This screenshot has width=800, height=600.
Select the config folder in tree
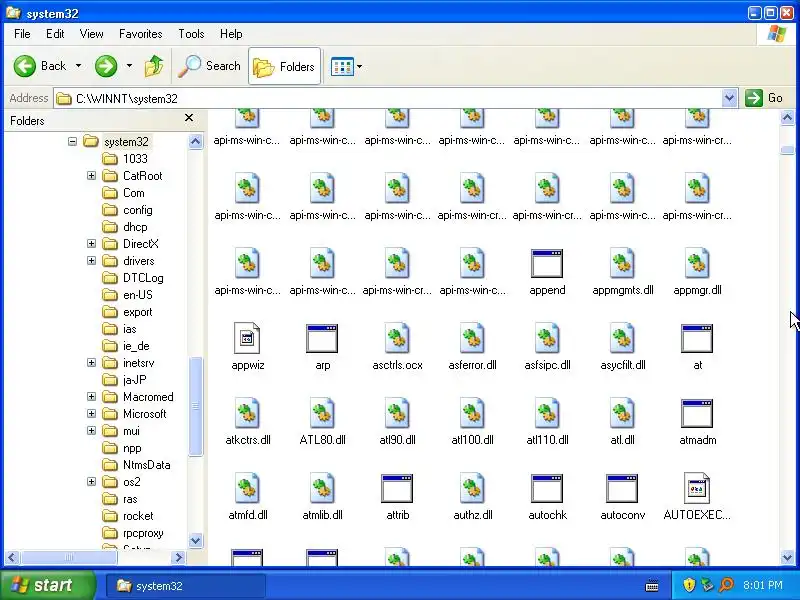click(128, 210)
